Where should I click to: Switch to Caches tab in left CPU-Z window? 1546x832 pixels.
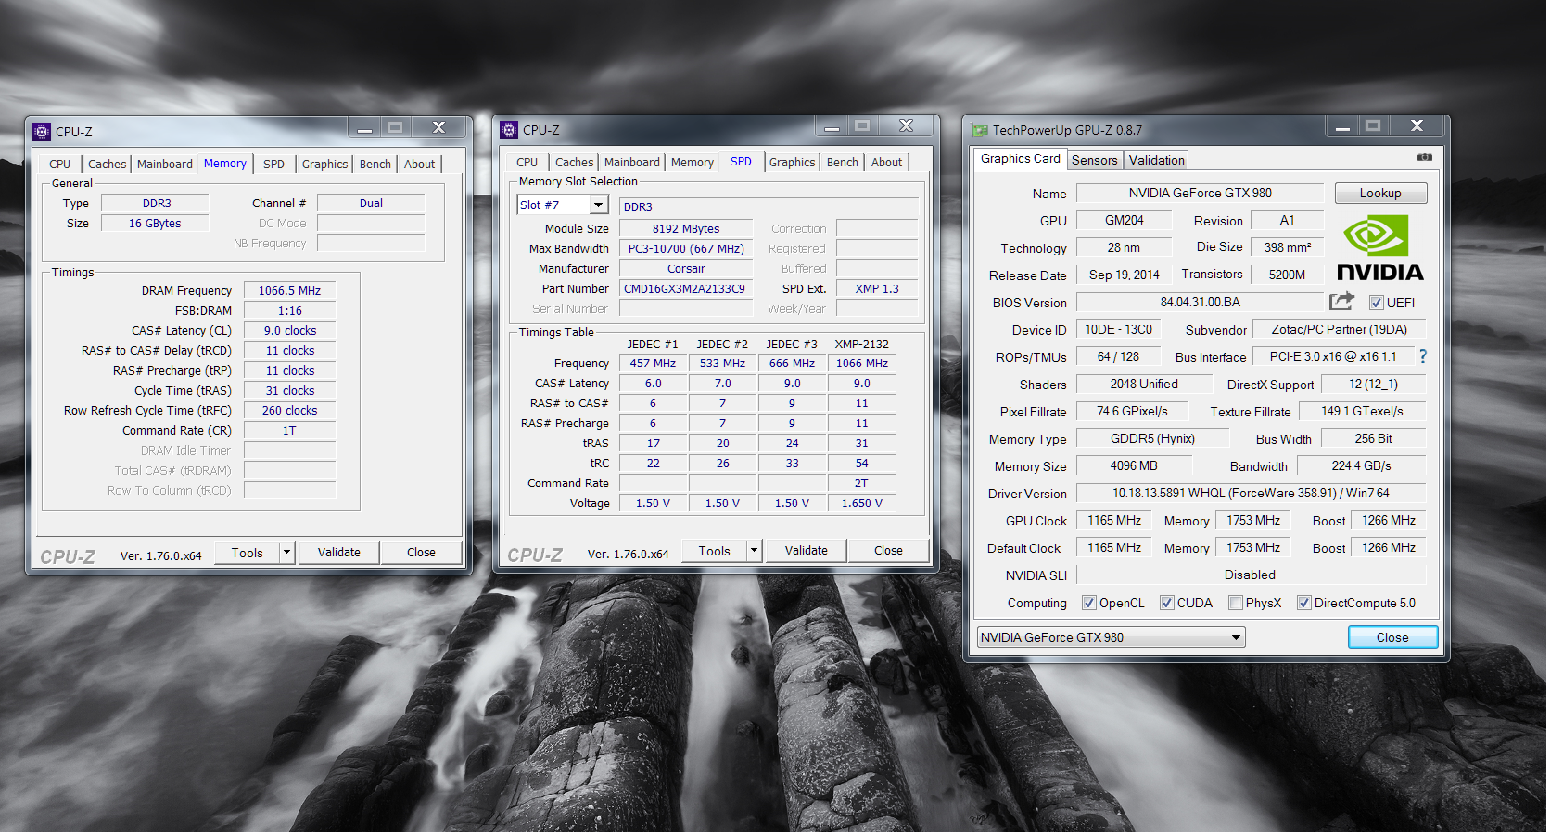coord(107,164)
